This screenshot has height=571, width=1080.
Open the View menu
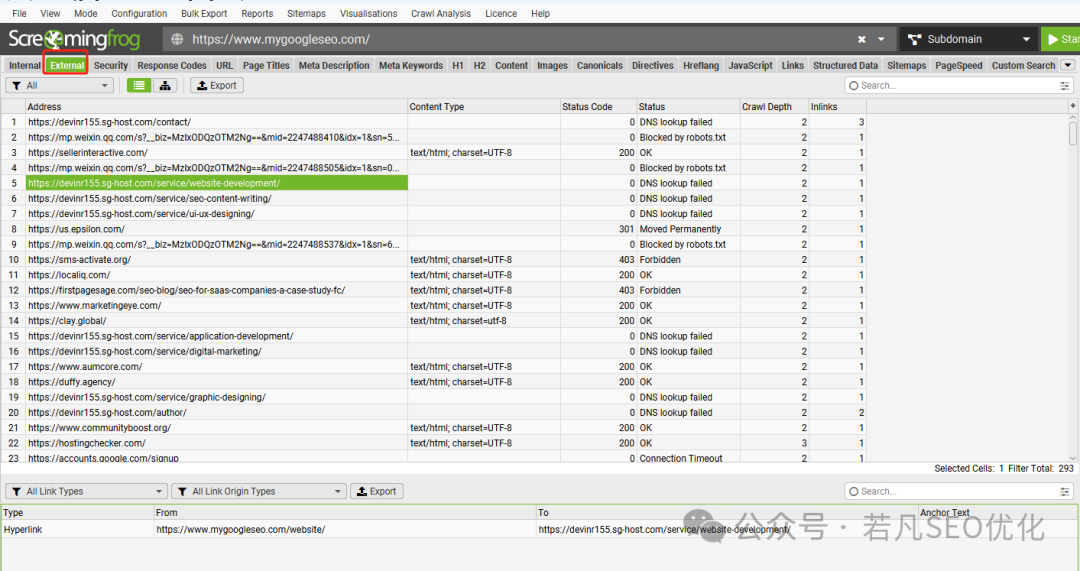click(50, 13)
